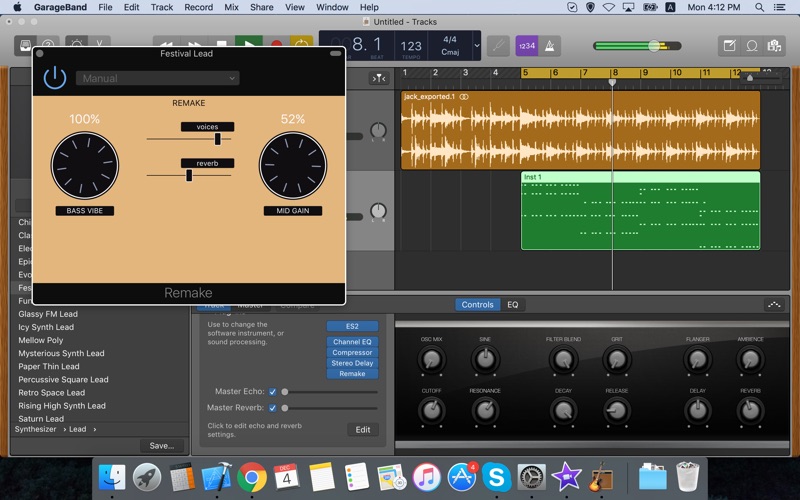
Task: Open the Mix menu
Action: (231, 7)
